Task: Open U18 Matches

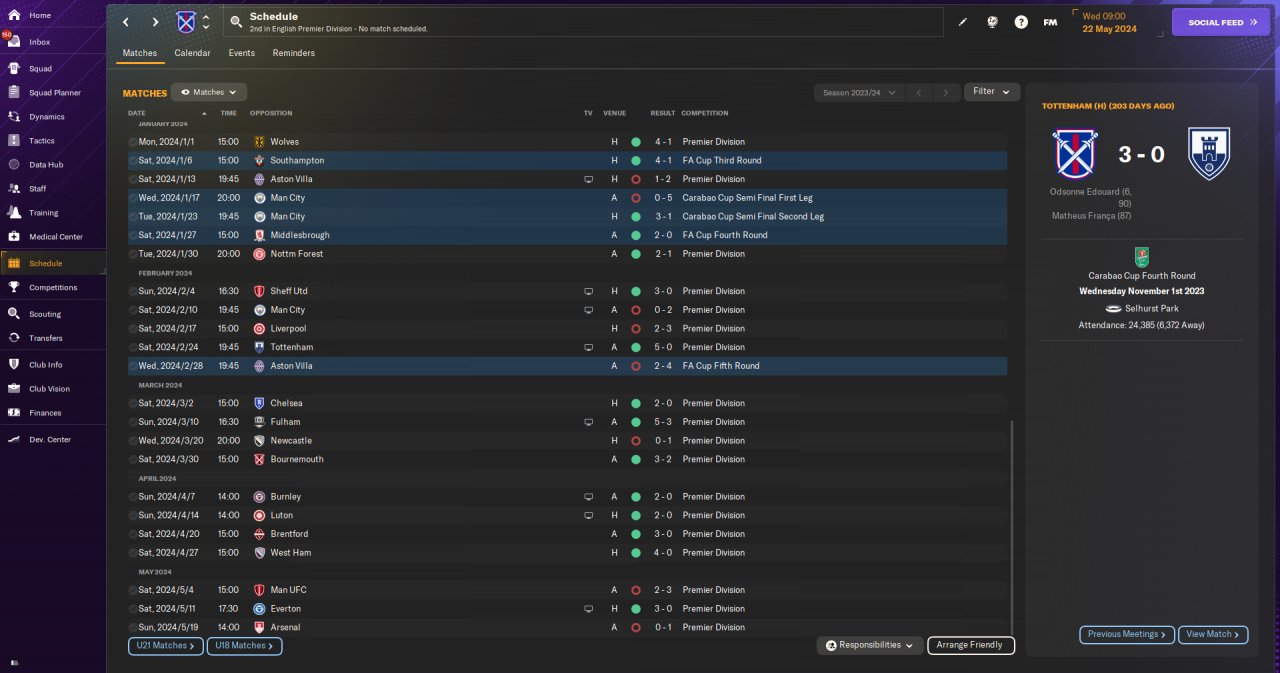Action: tap(244, 646)
